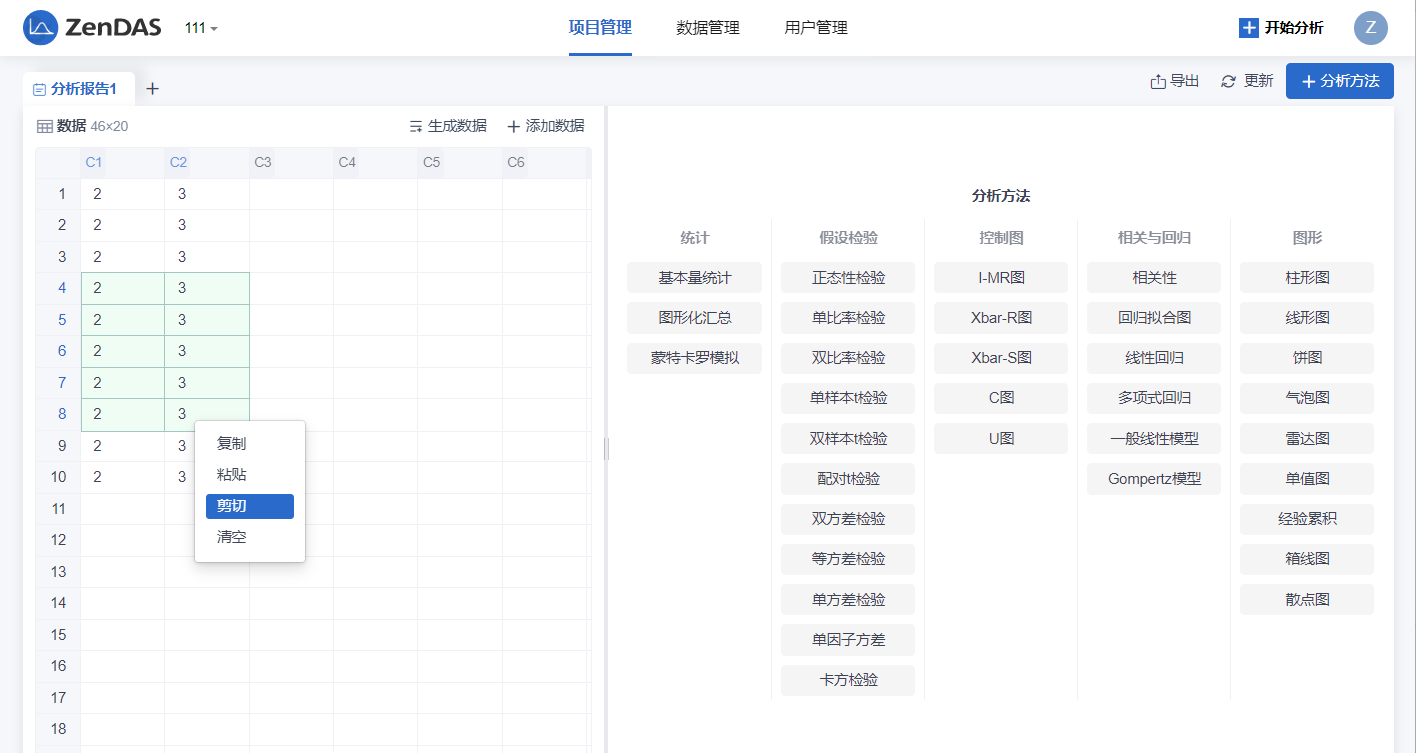Click the ZenDAS logo icon
The image size is (1416, 753).
[40, 28]
